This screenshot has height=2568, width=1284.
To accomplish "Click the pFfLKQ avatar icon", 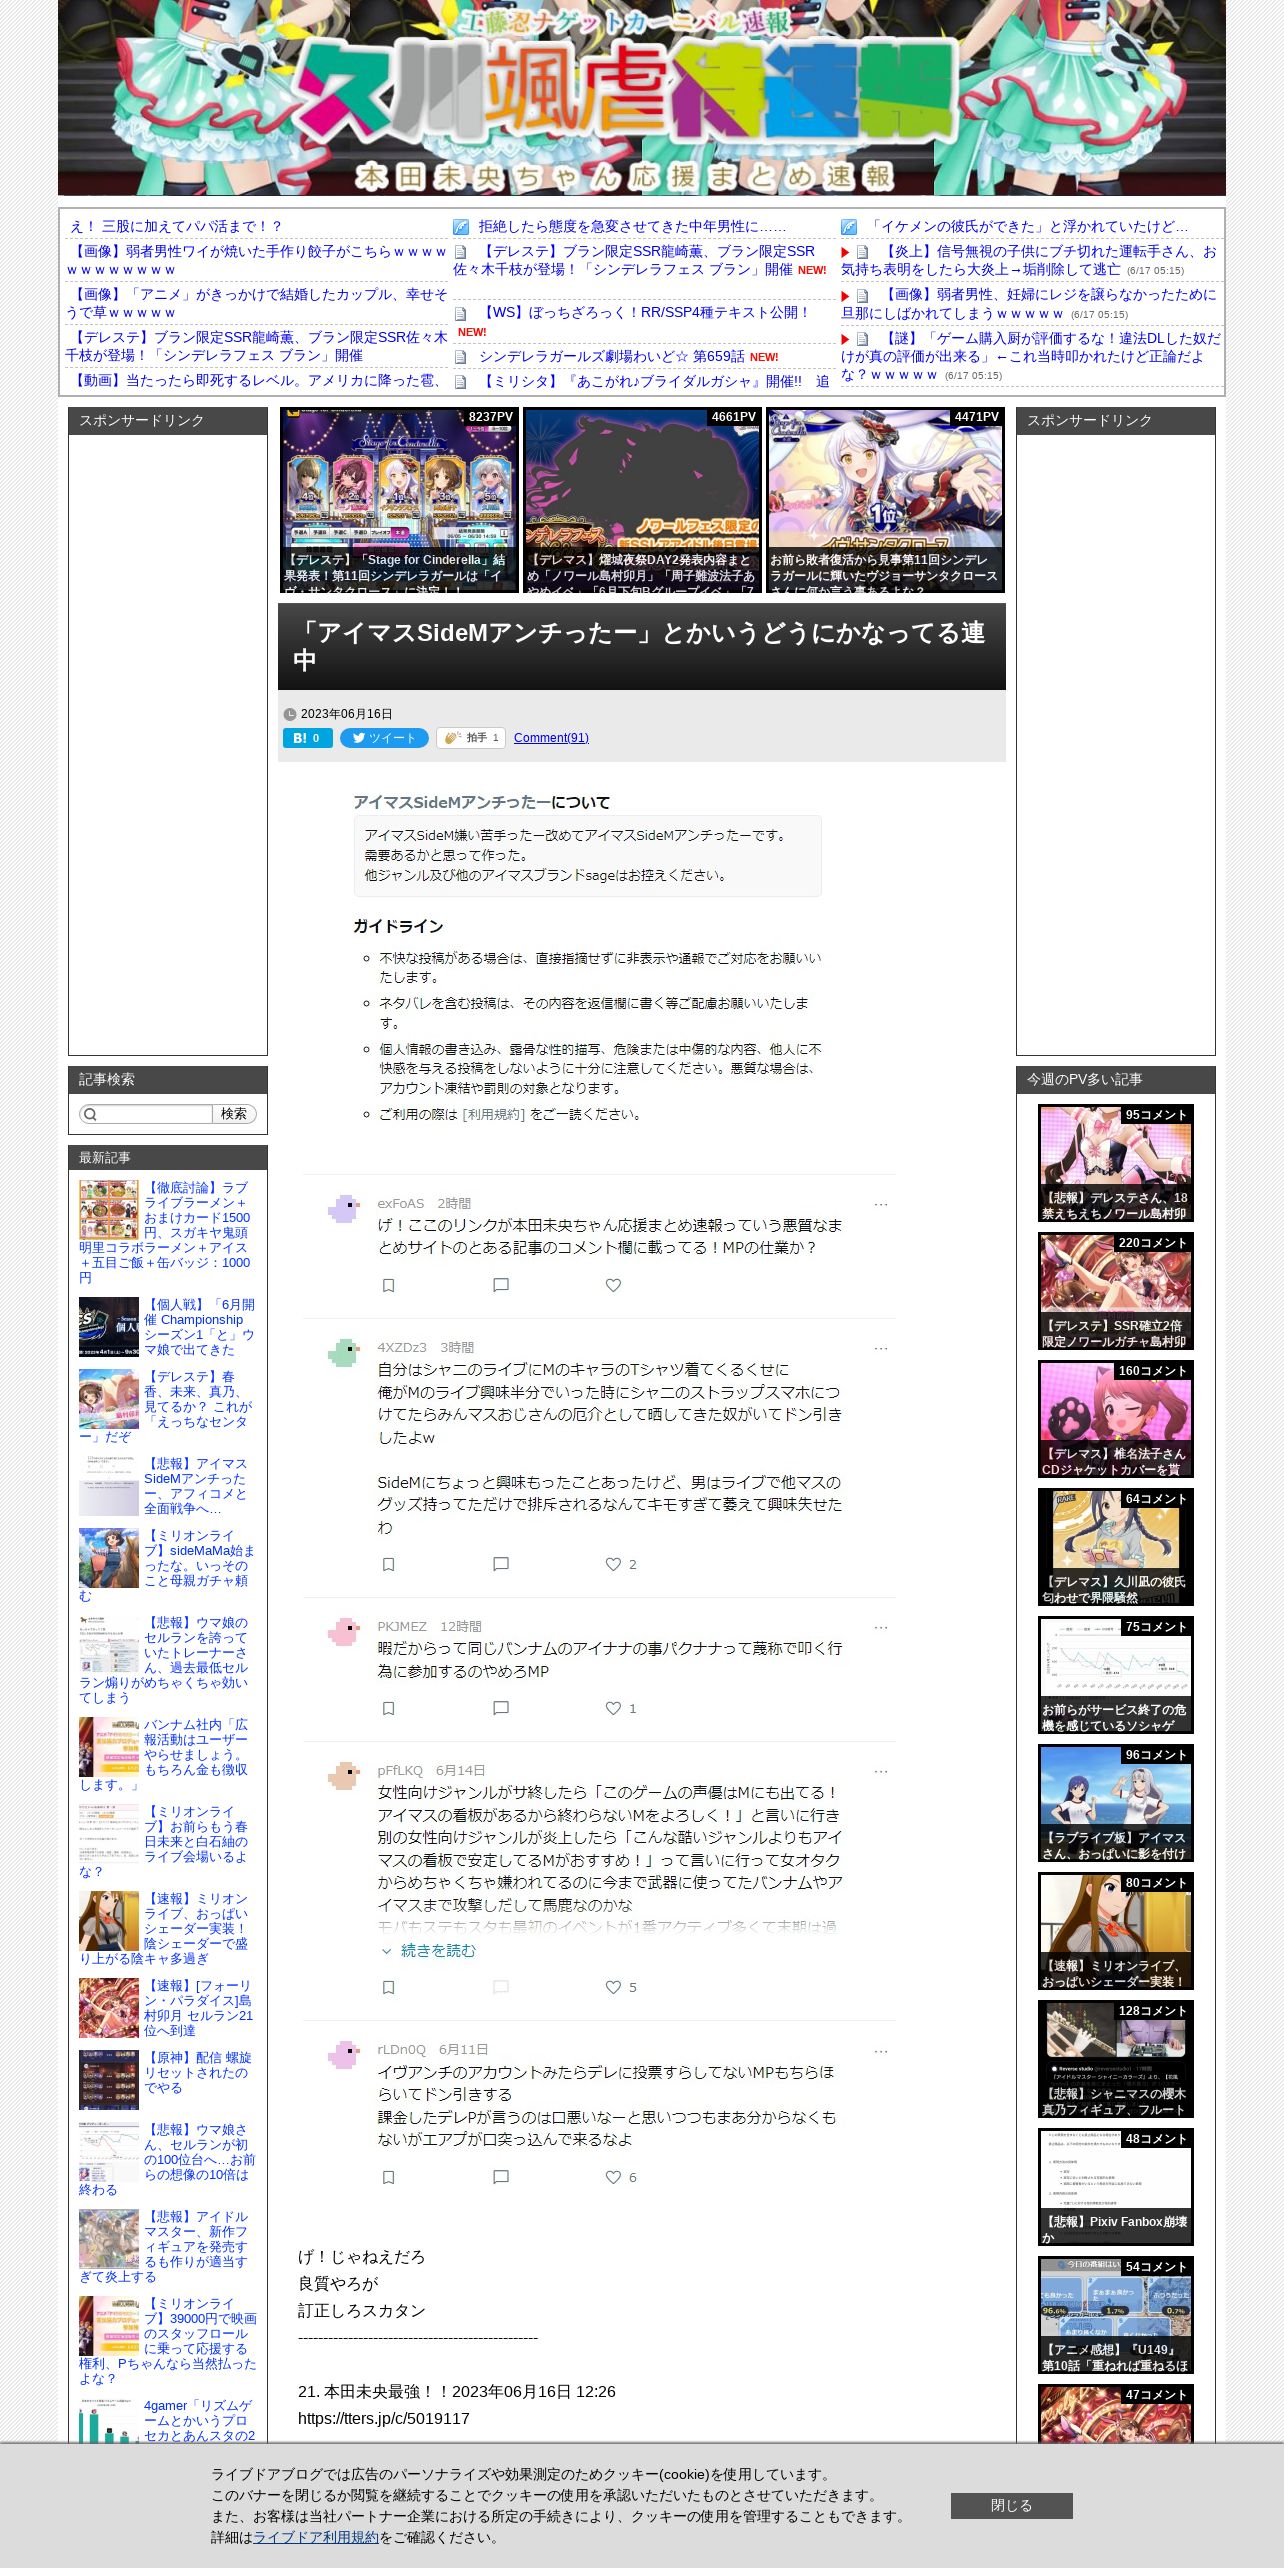I will click(344, 1776).
